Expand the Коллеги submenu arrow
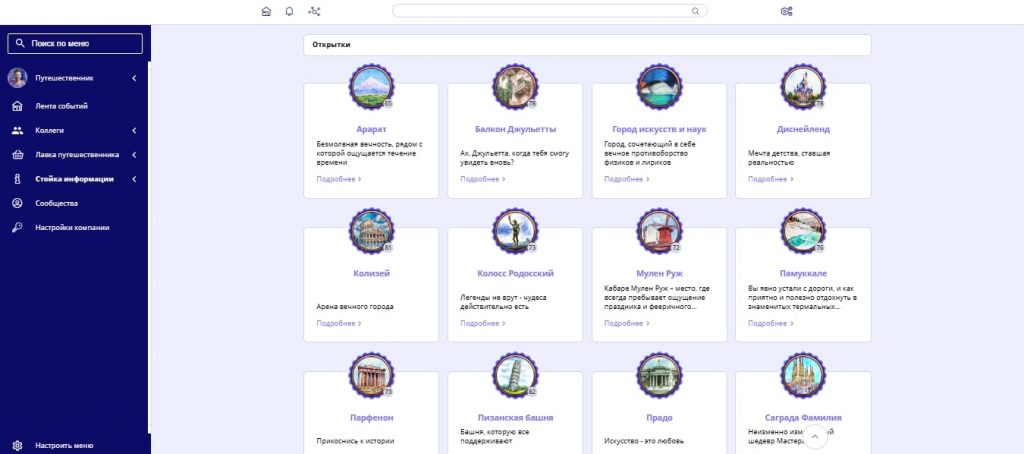1024x454 pixels. [134, 130]
